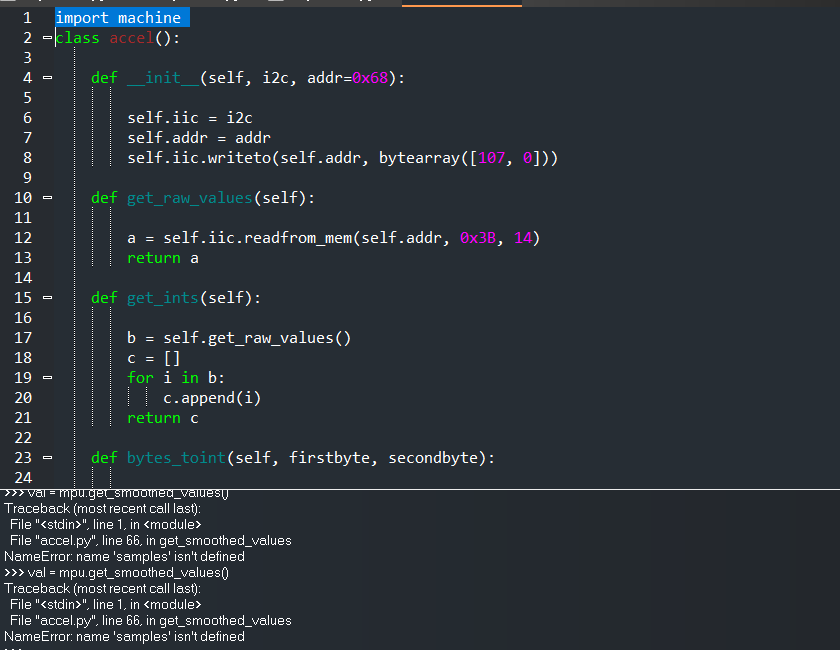Click 'self.addr = addr' statement
This screenshot has height=650, width=840.
(199, 138)
